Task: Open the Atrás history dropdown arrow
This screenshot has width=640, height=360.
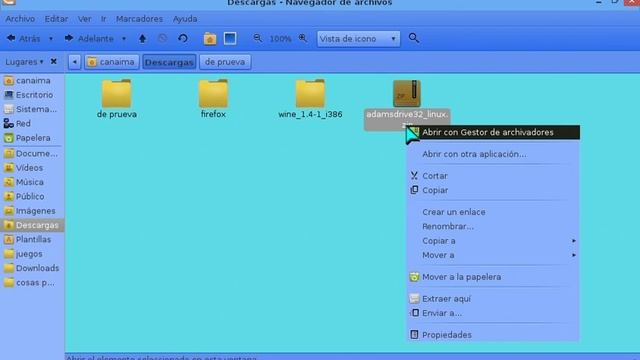Action: 51,39
